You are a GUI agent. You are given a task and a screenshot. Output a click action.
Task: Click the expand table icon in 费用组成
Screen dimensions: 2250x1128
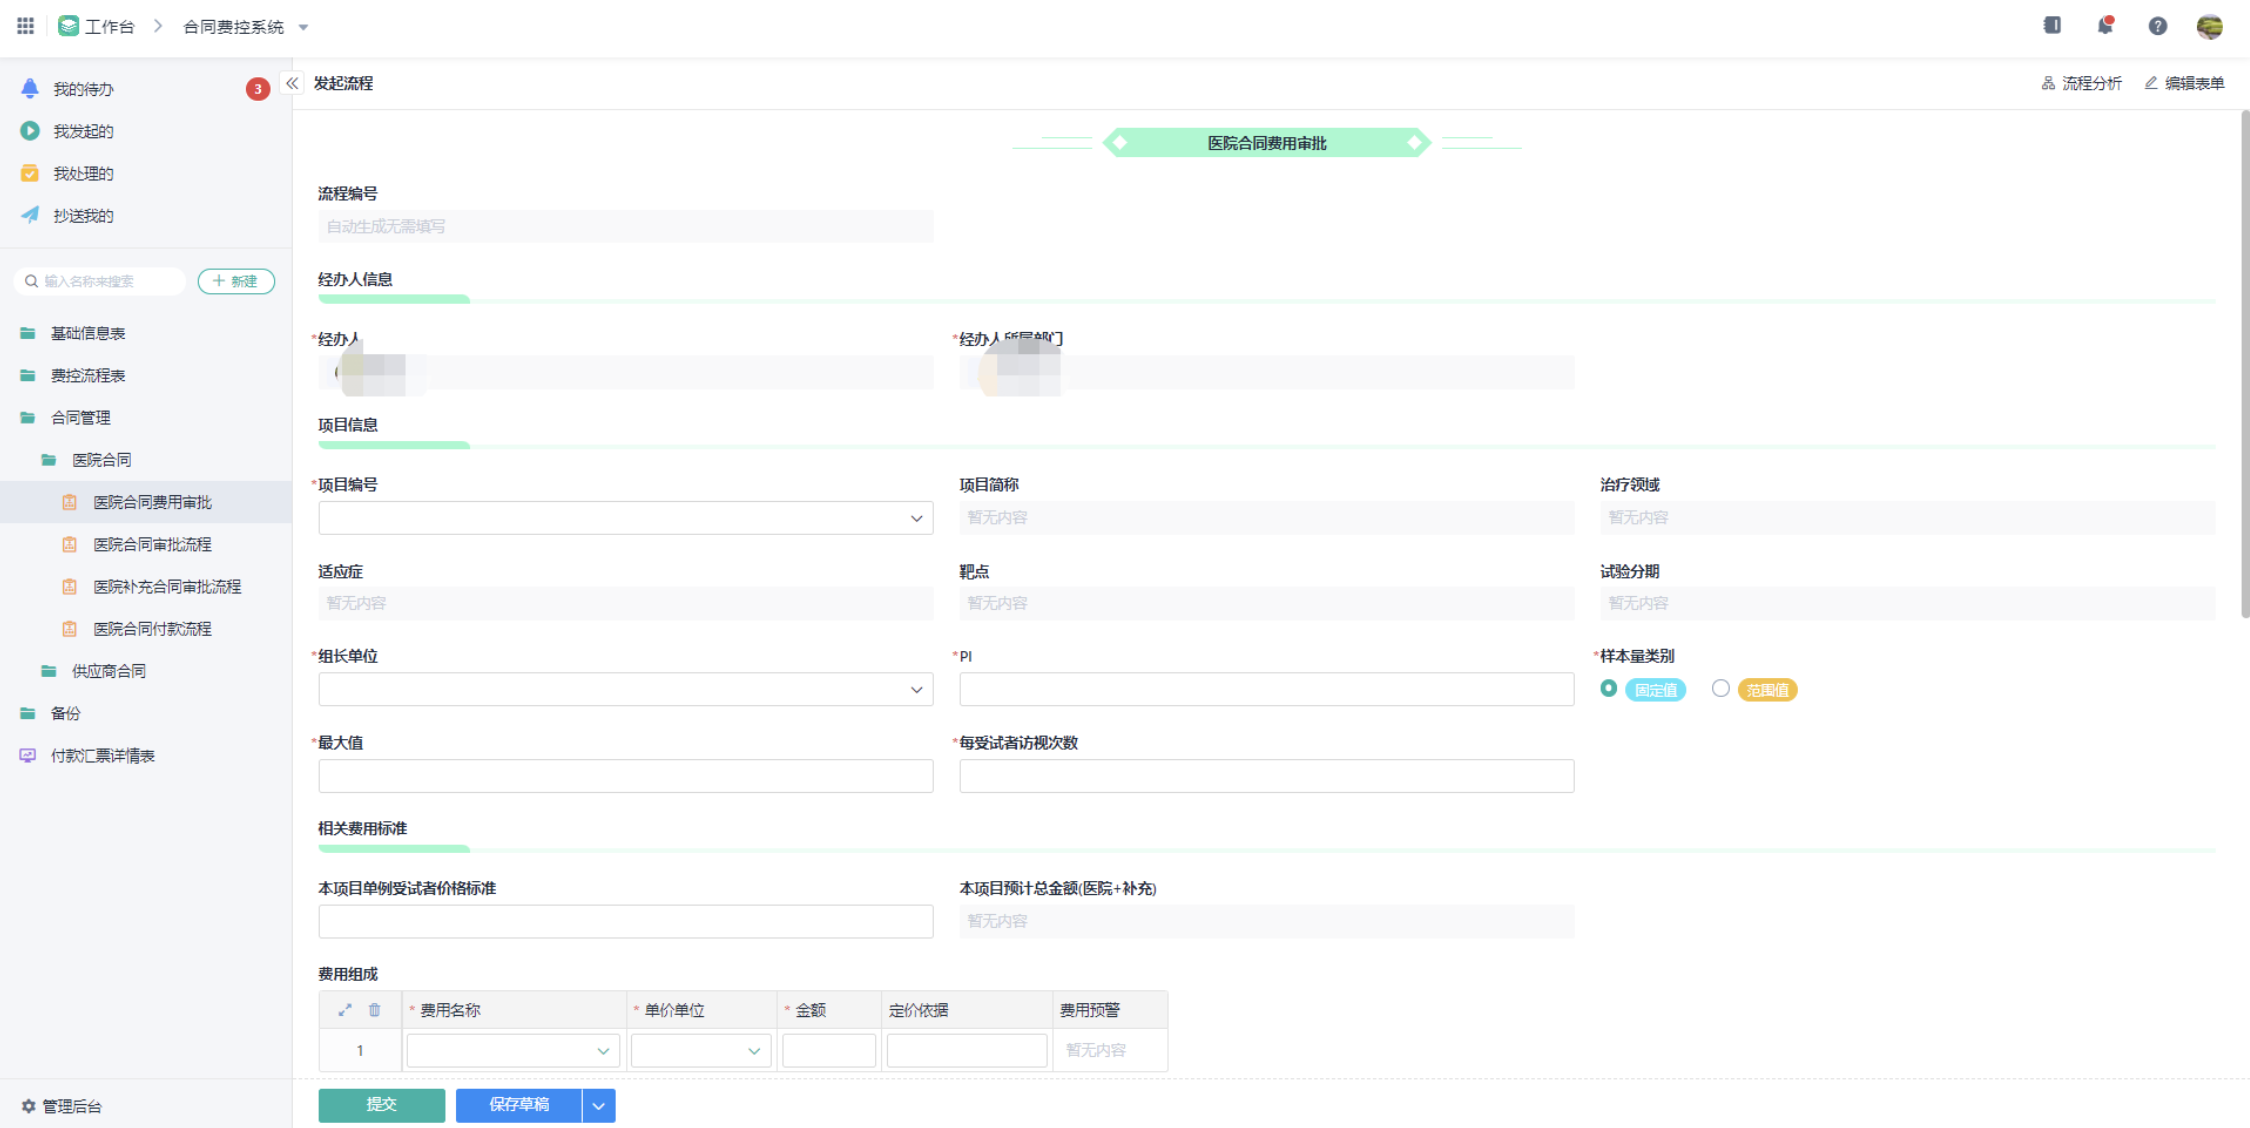coord(345,1010)
